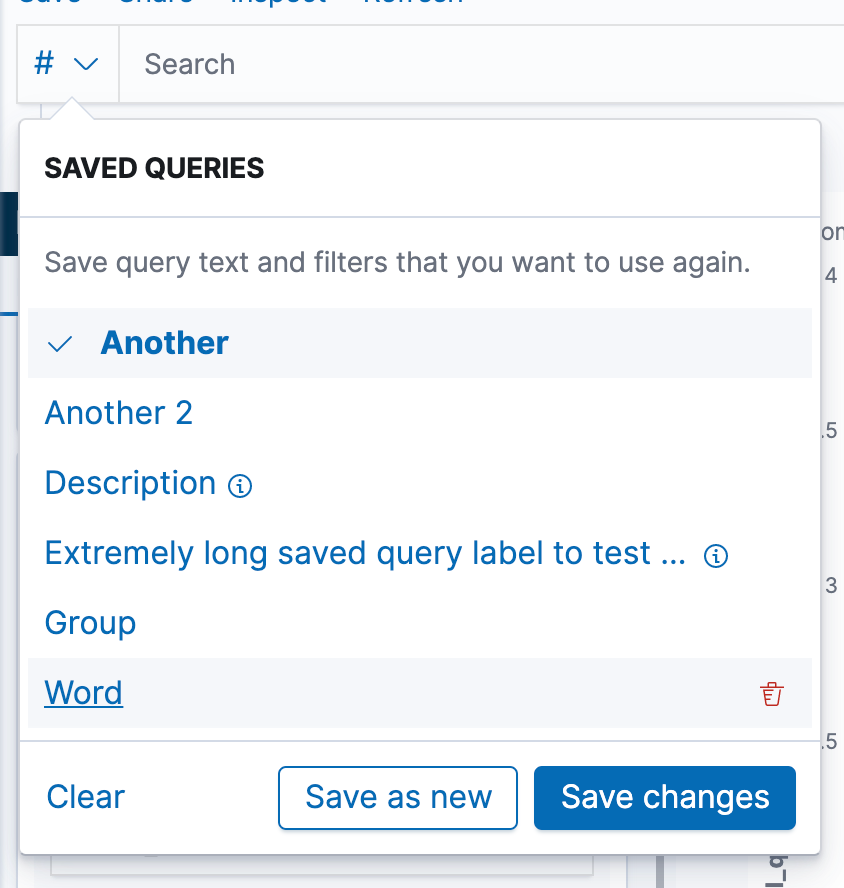Viewport: 844px width, 888px height.
Task: Delete the Word saved query with trash icon
Action: click(771, 694)
